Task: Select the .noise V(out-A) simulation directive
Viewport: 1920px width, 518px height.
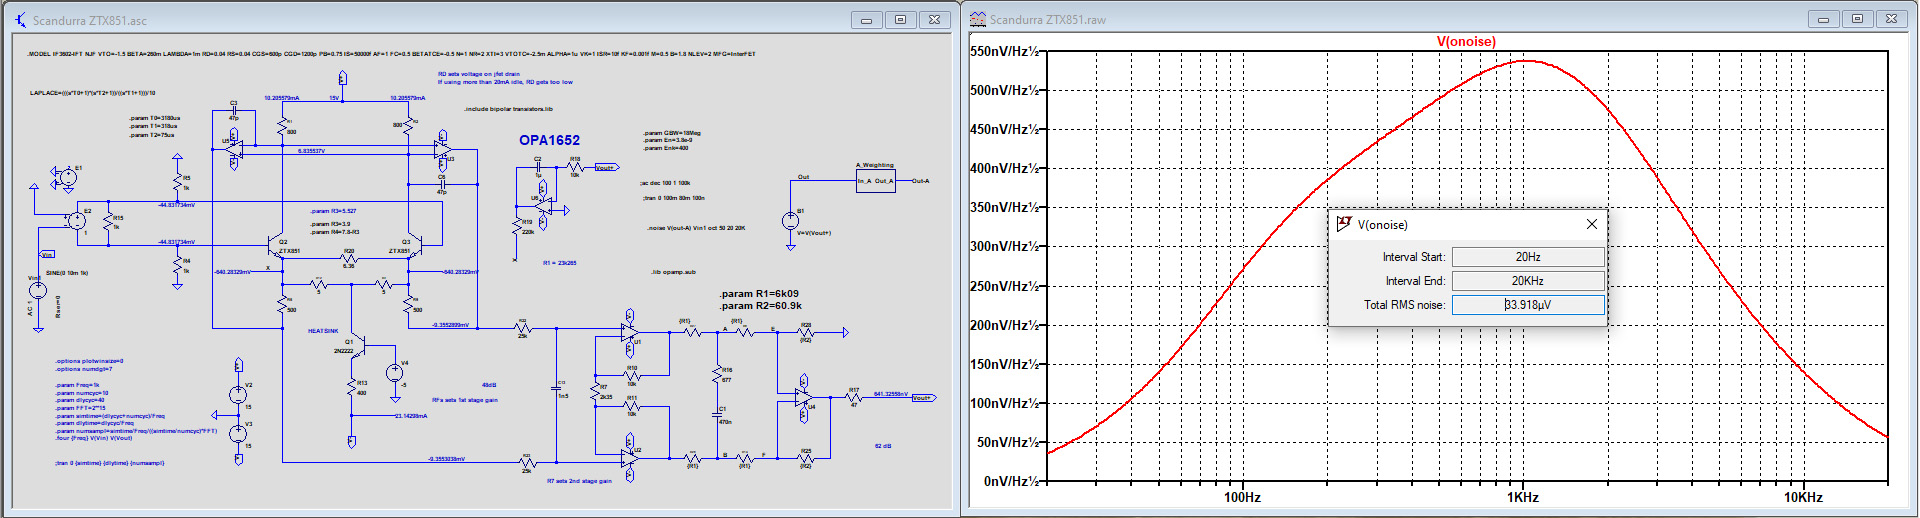Action: coord(696,228)
